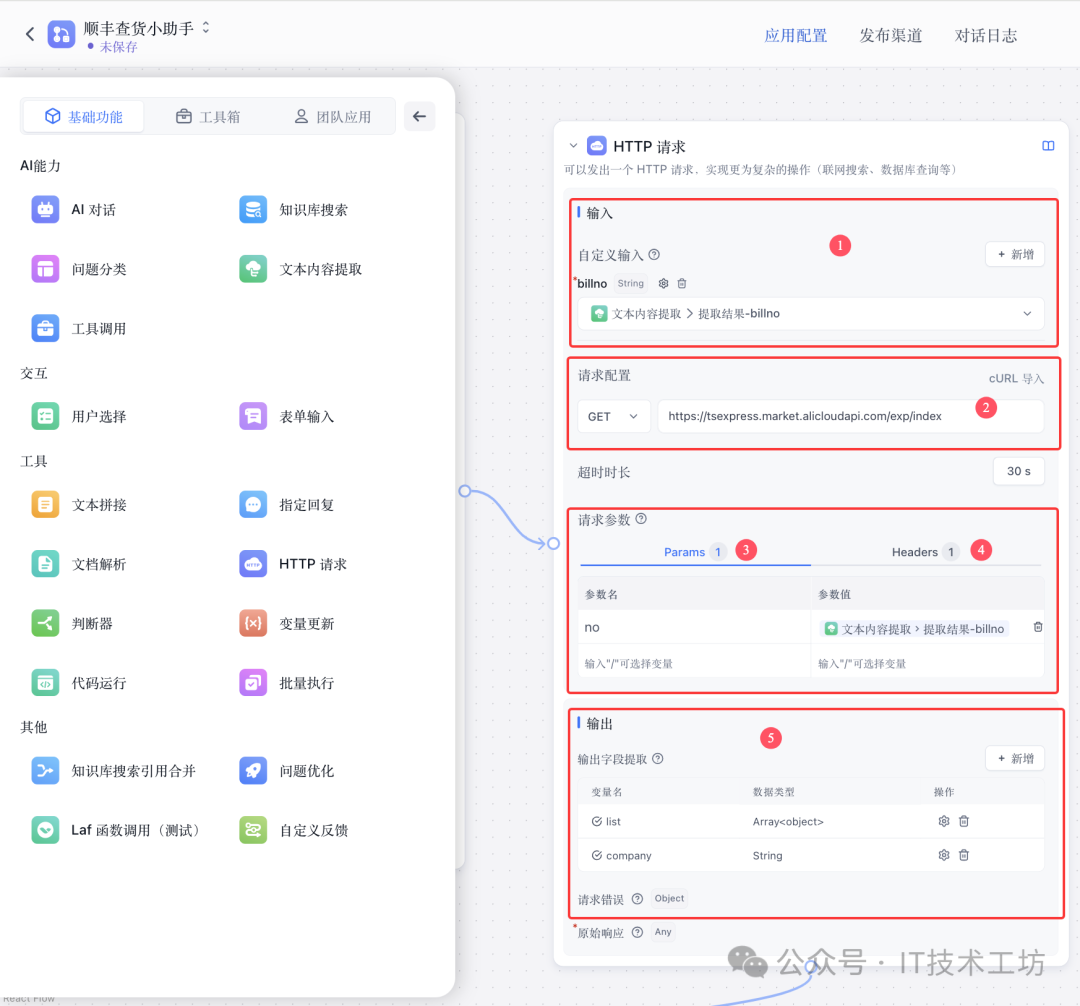Image resolution: width=1080 pixels, height=1006 pixels.
Task: Open settings for list output field
Action: [x=944, y=821]
